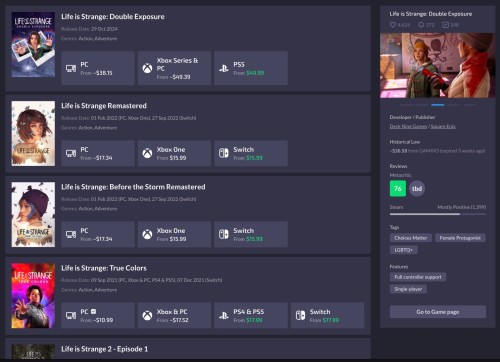Click the Go to Game page button
This screenshot has width=500, height=362.
tap(438, 312)
